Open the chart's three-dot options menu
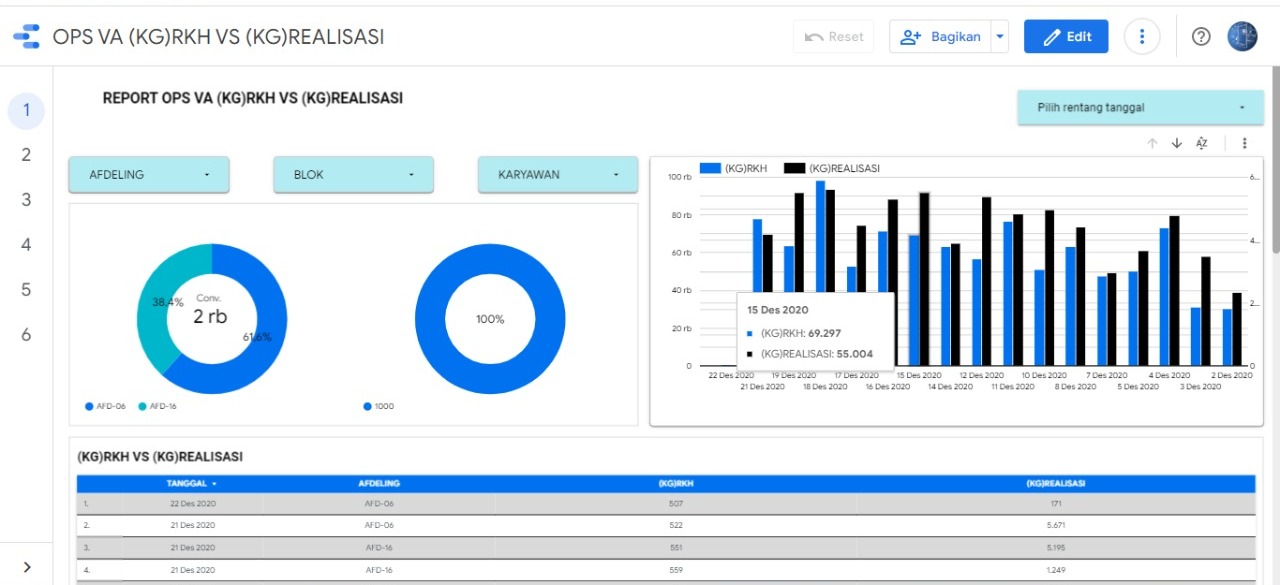Viewport: 1280px width, 585px height. point(1244,144)
